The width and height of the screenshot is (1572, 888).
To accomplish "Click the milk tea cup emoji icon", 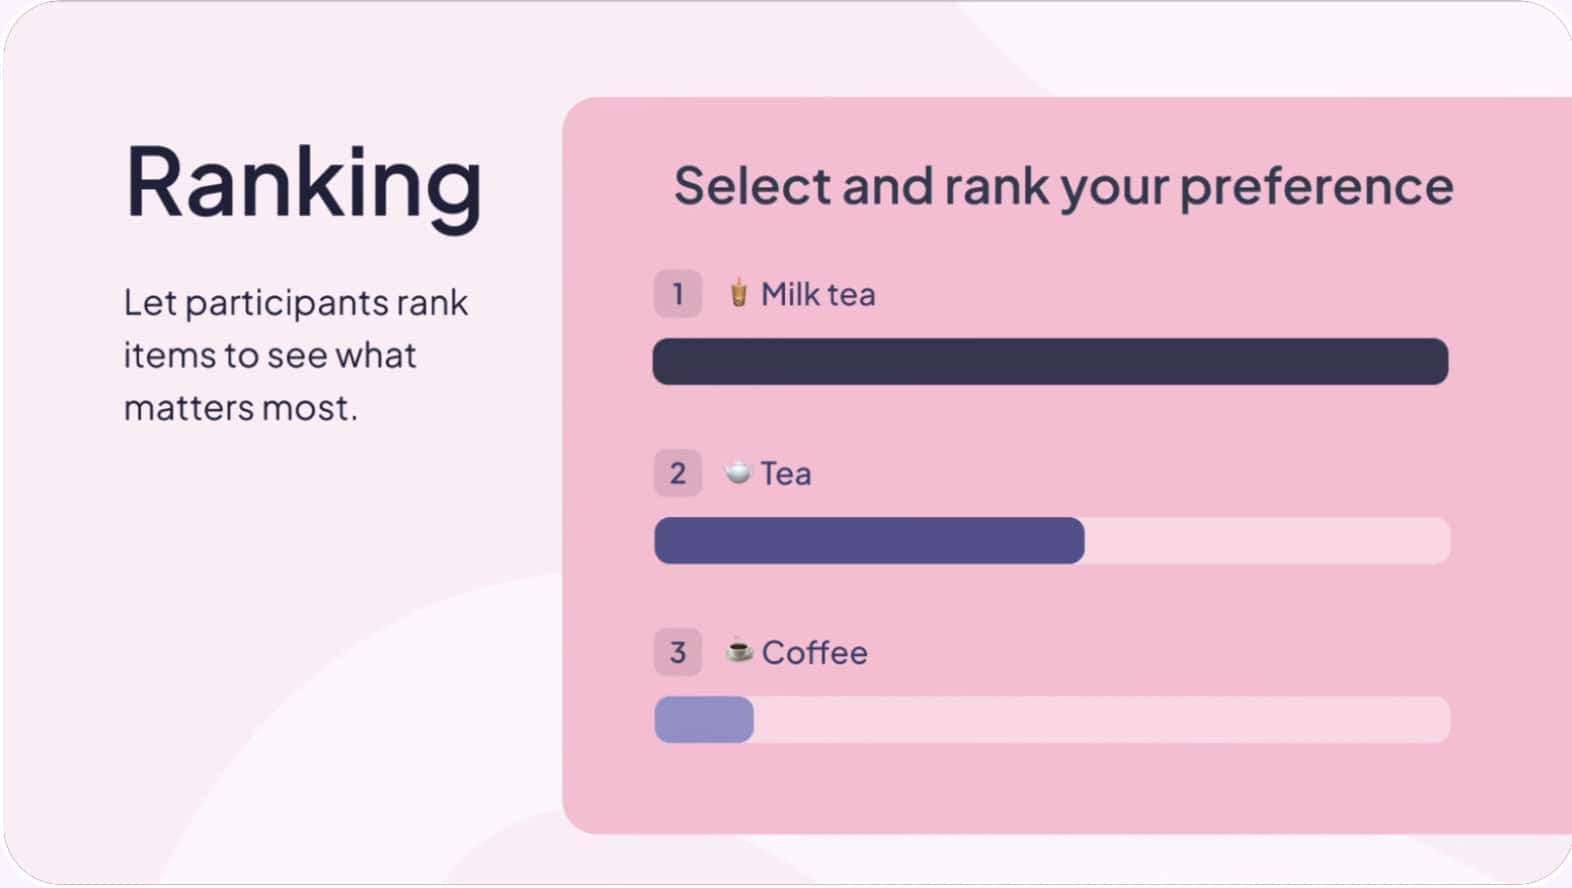I will click(x=738, y=293).
